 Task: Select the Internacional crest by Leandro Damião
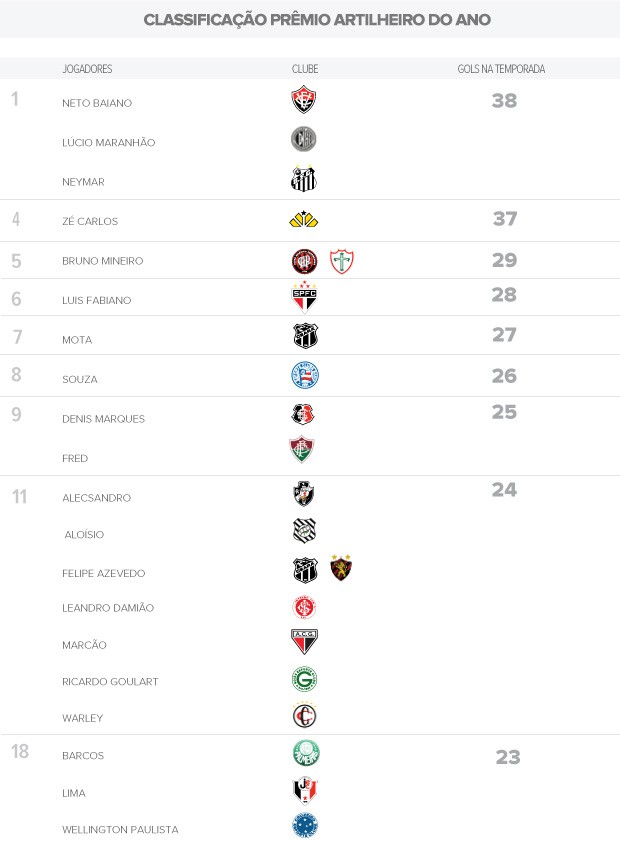304,607
